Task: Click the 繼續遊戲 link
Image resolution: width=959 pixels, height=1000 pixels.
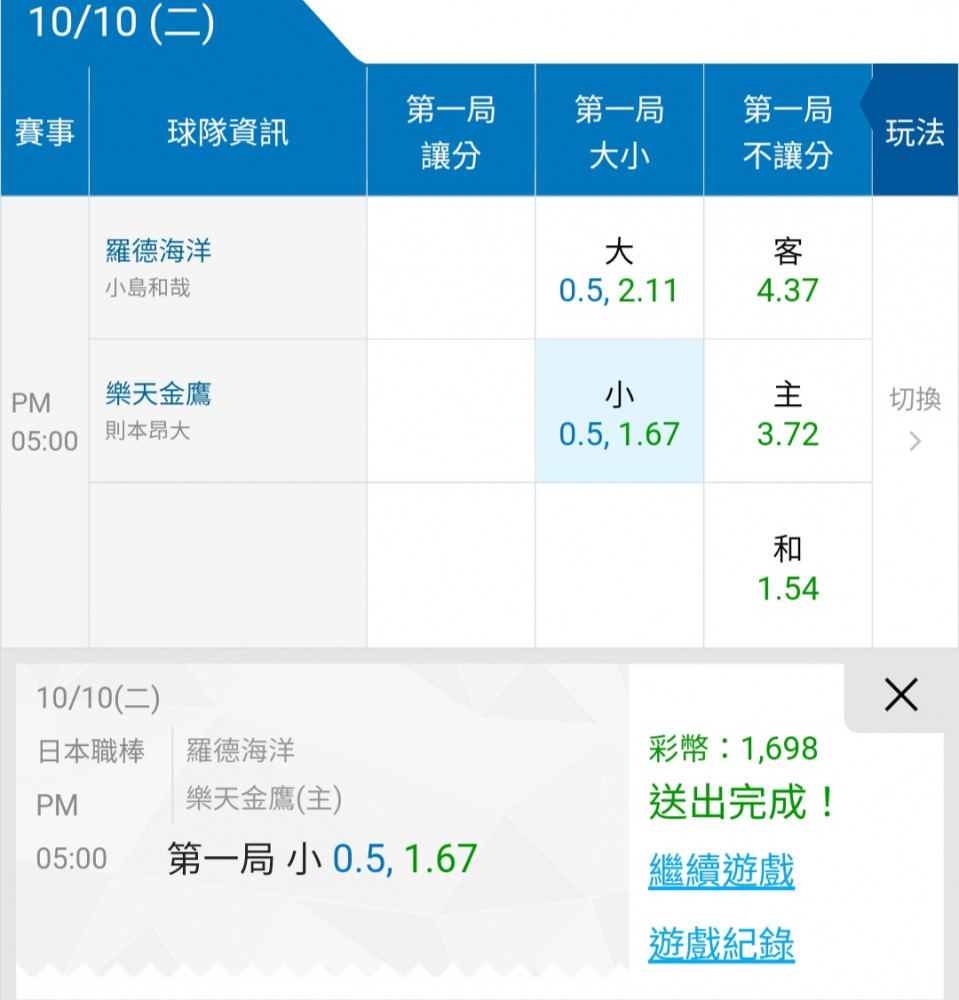Action: click(721, 870)
